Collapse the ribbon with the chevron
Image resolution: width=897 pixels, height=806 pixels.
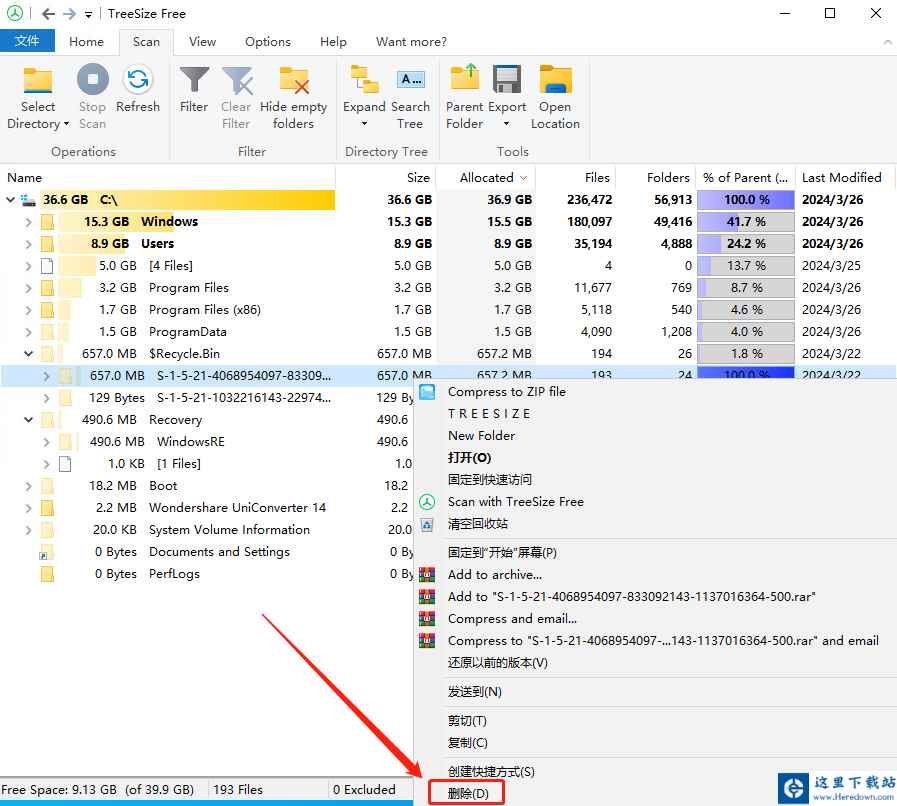887,42
